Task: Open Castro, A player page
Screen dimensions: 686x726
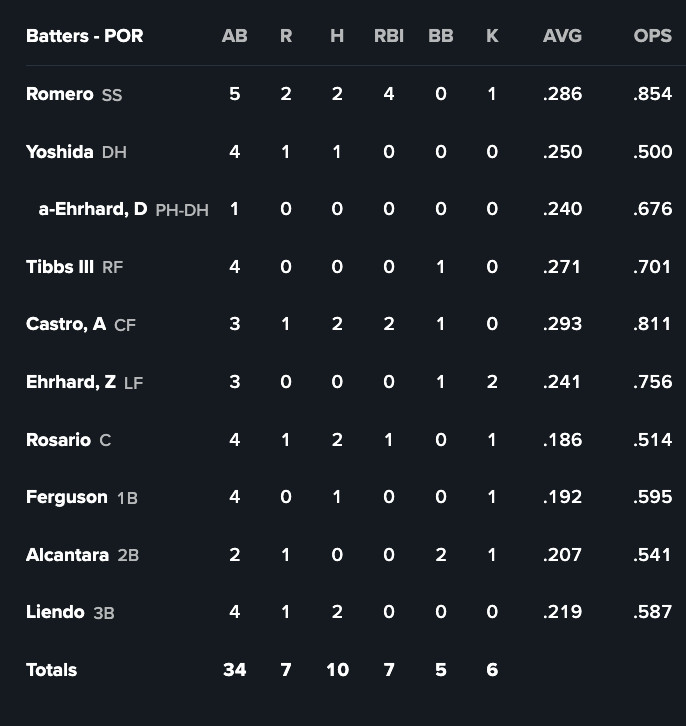Action: click(x=66, y=324)
